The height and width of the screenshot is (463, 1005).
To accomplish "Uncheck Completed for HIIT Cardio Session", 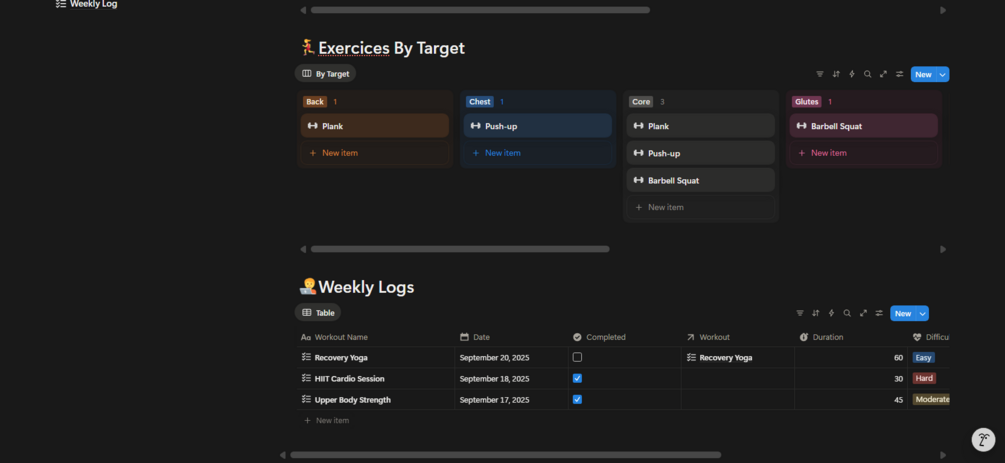I will [x=577, y=378].
